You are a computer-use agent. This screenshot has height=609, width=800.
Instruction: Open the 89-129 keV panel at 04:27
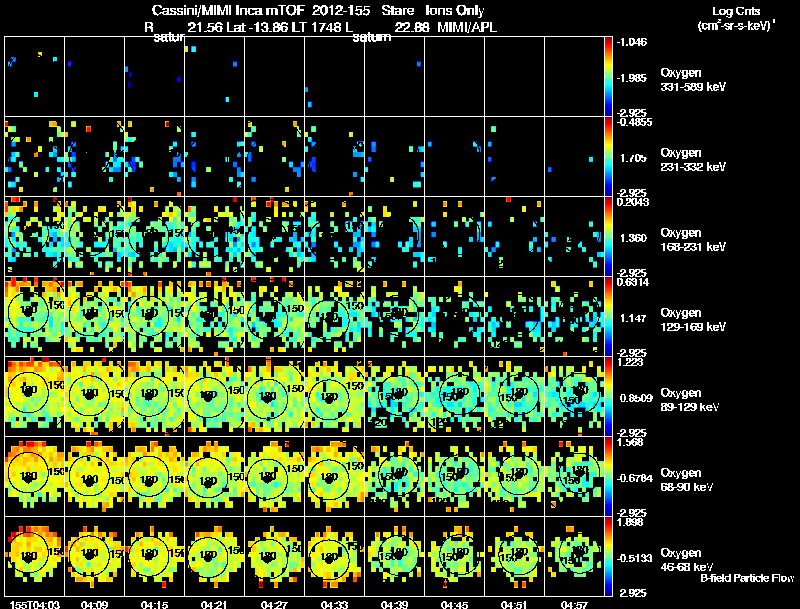[x=274, y=396]
